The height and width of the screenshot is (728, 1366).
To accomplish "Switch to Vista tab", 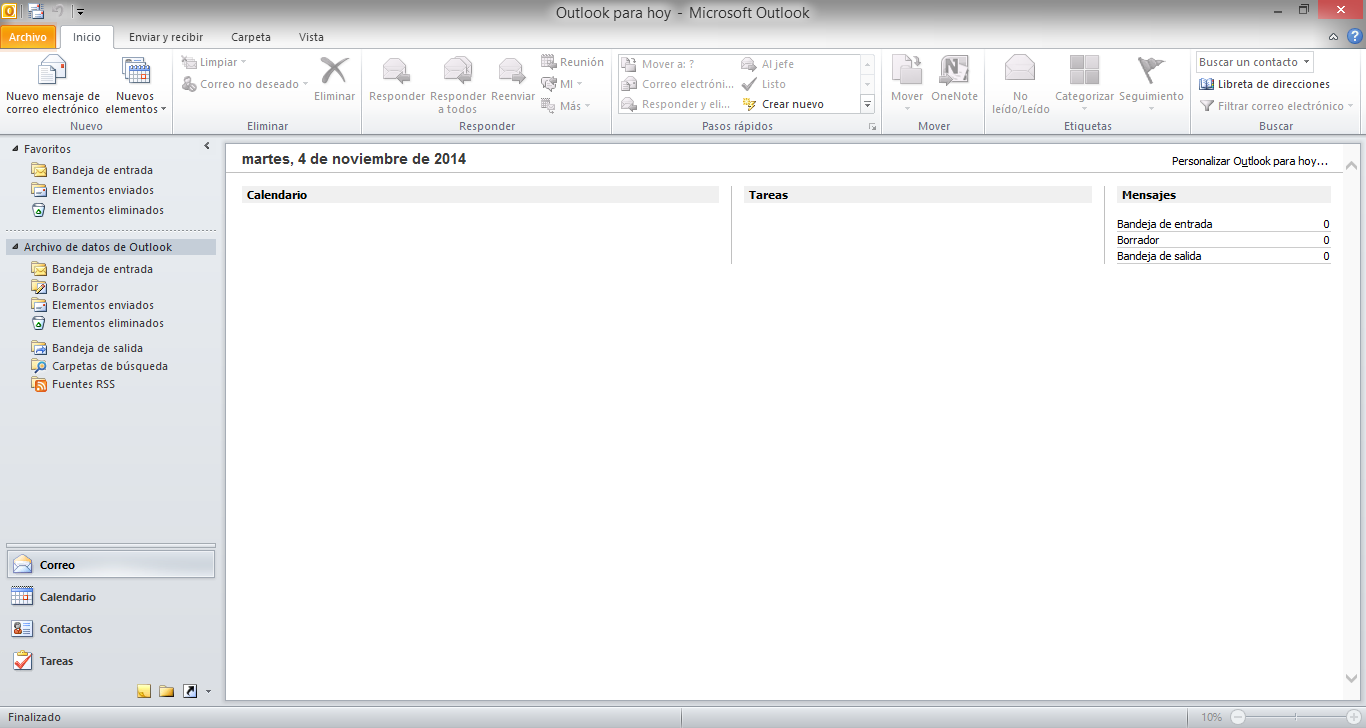I will click(311, 37).
